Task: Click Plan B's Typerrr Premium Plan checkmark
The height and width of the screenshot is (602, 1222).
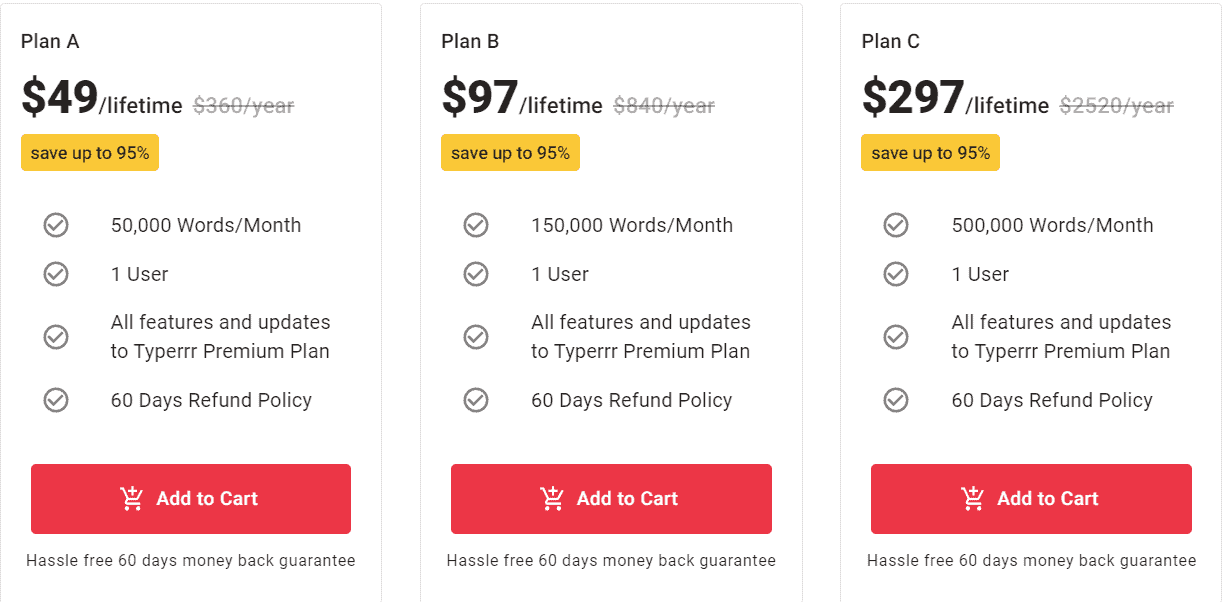Action: 476,337
